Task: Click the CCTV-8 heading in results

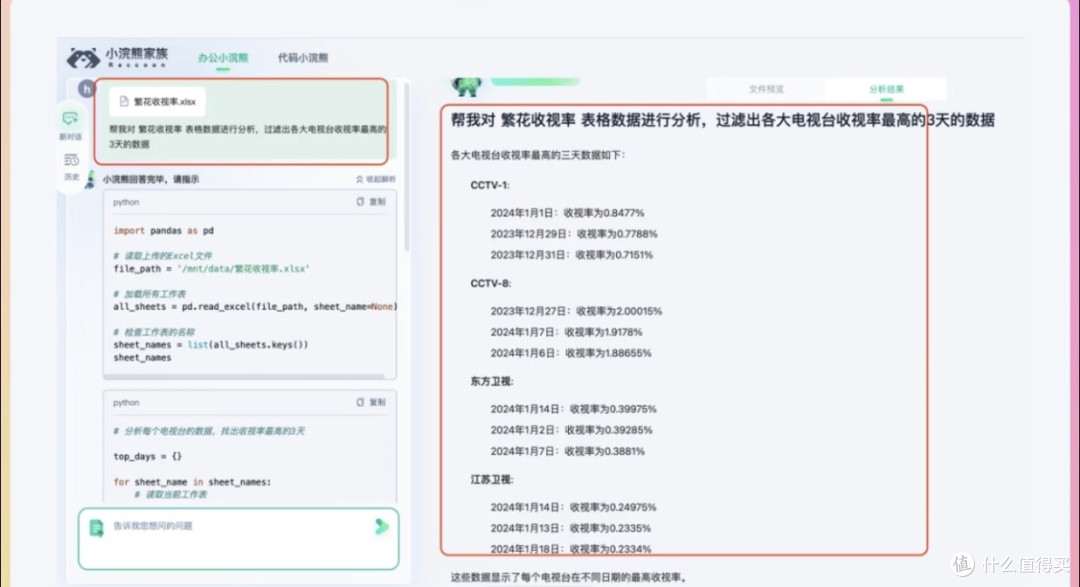Action: 490,283
